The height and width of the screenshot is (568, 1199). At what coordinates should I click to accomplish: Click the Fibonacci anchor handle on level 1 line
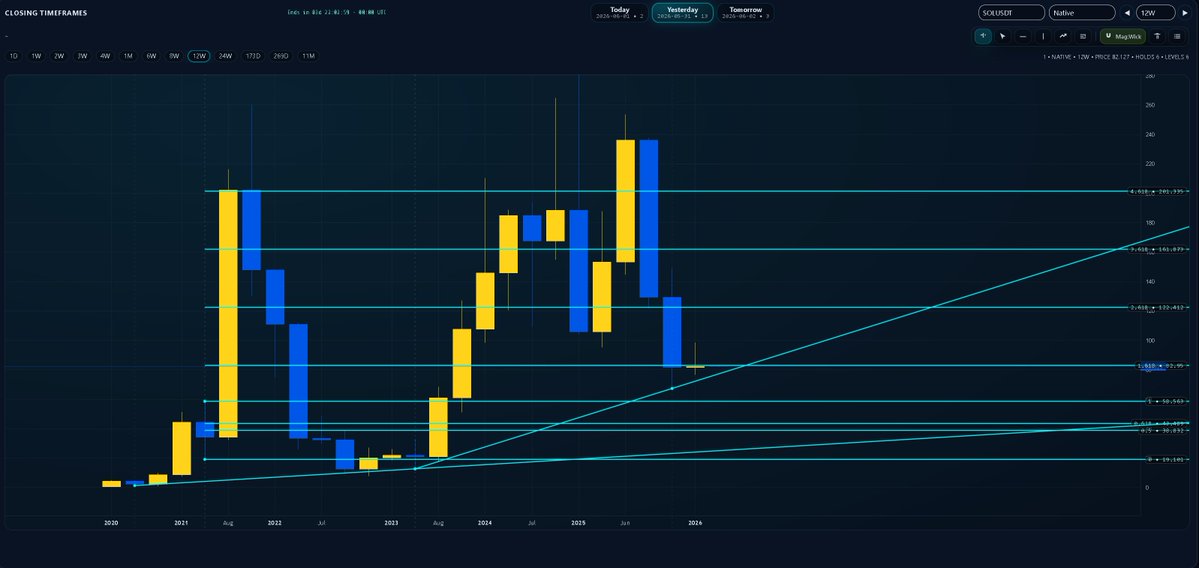(205, 401)
